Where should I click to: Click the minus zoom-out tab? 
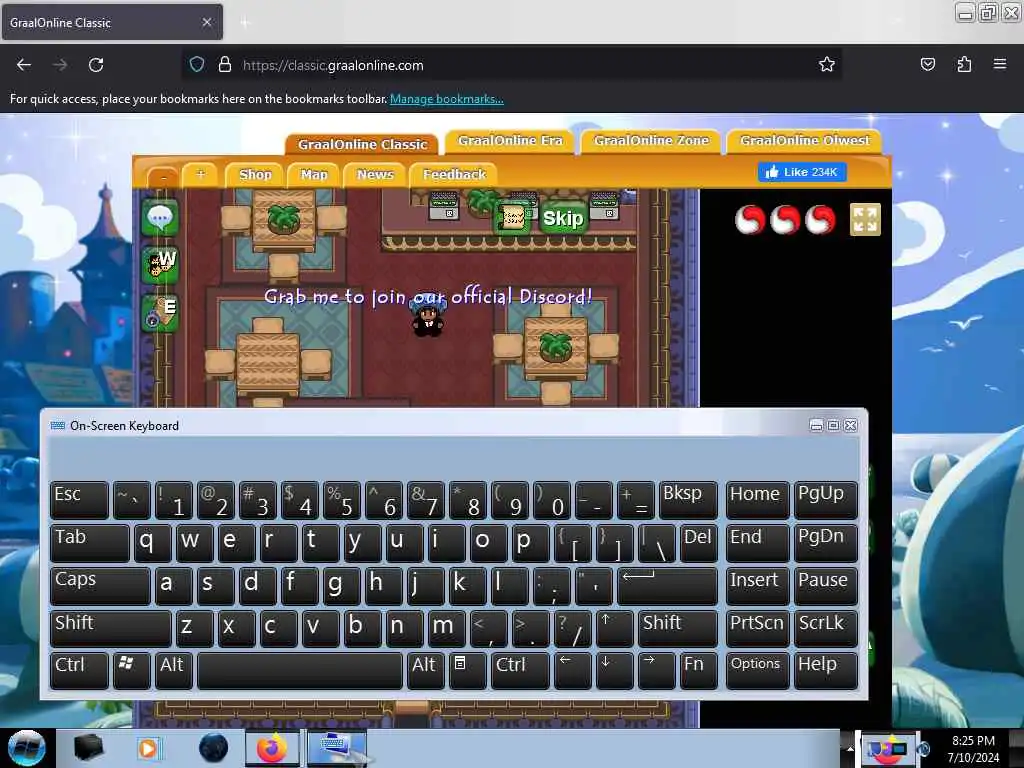164,177
